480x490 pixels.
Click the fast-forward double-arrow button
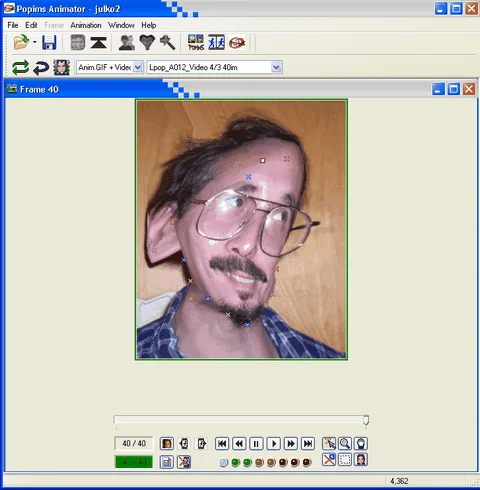(291, 444)
